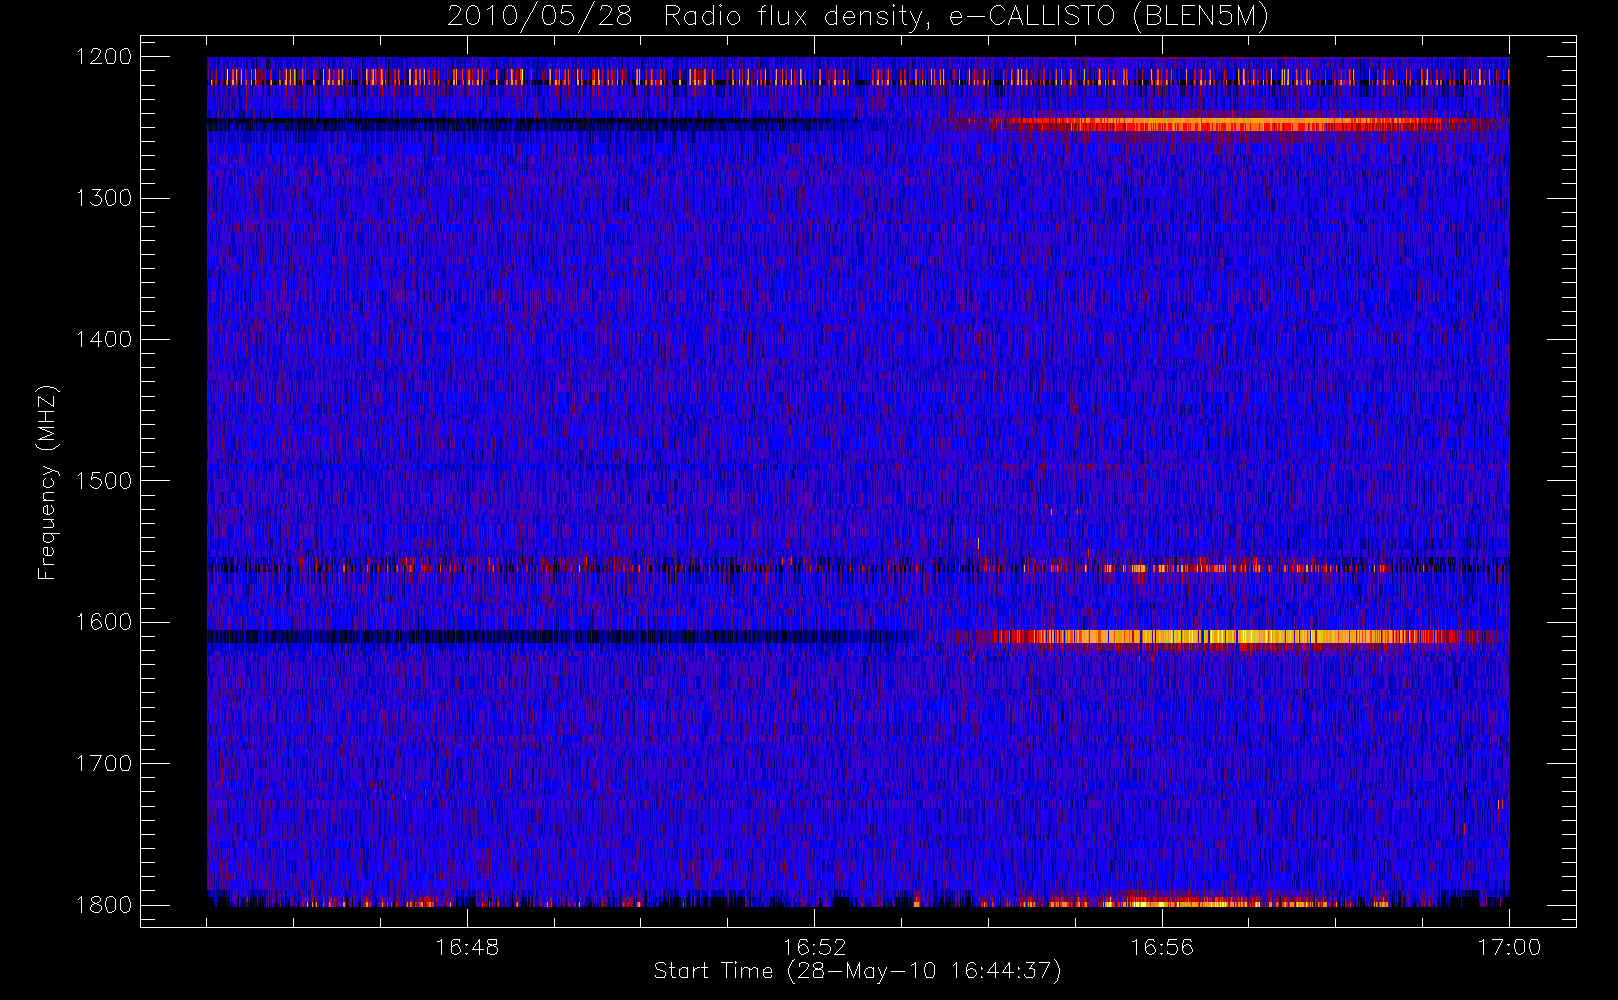This screenshot has height=1000, width=1618.
Task: Click the 1600 frequency tick label
Action: pyautogui.click(x=104, y=622)
